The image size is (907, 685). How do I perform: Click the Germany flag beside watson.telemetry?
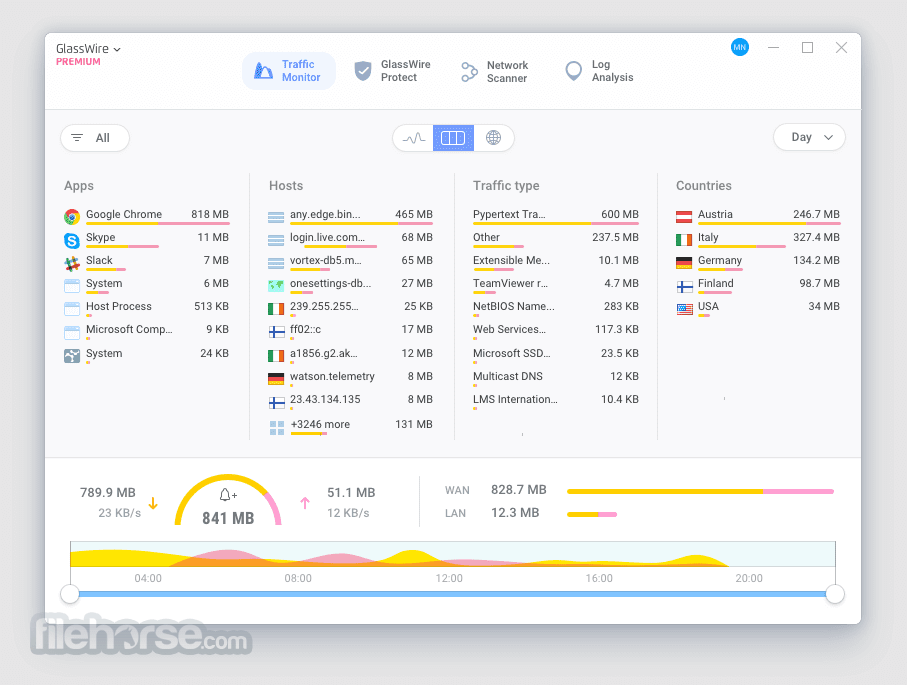pos(276,379)
